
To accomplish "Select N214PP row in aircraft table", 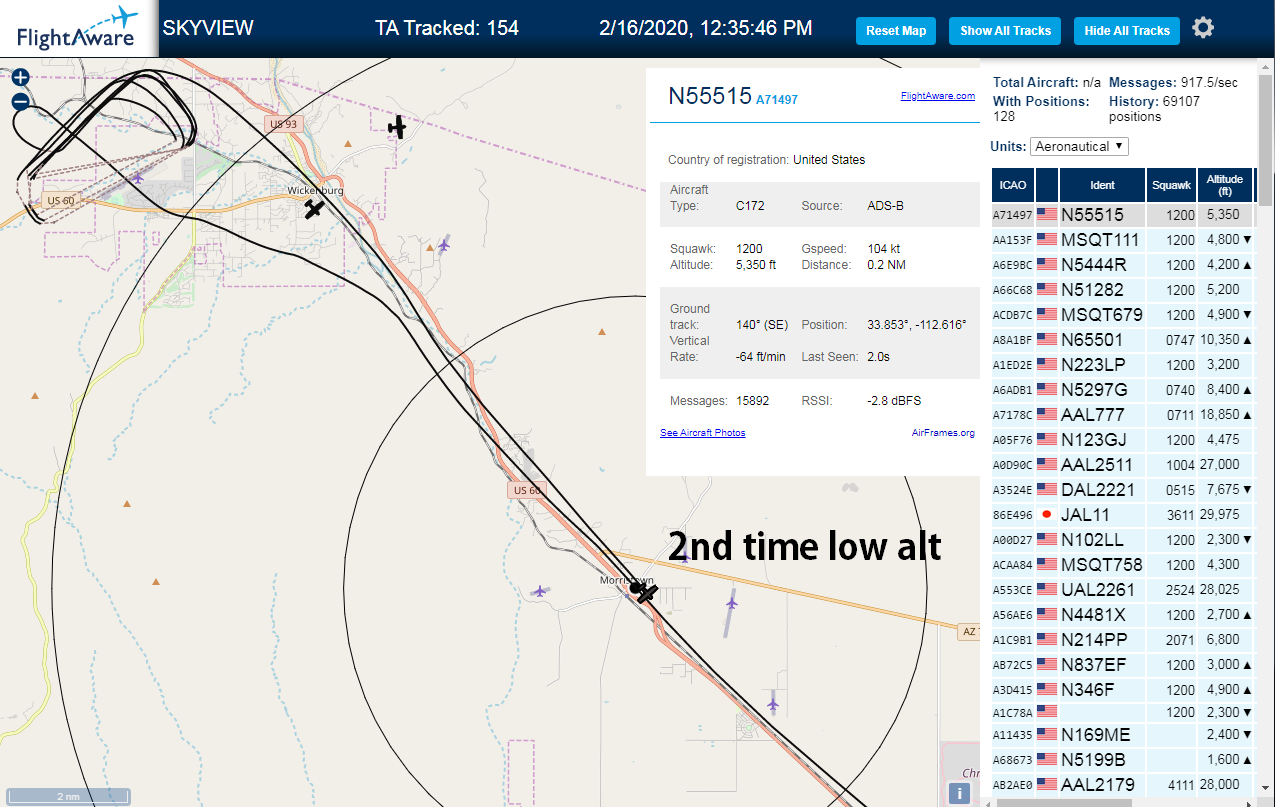I will [x=1122, y=639].
